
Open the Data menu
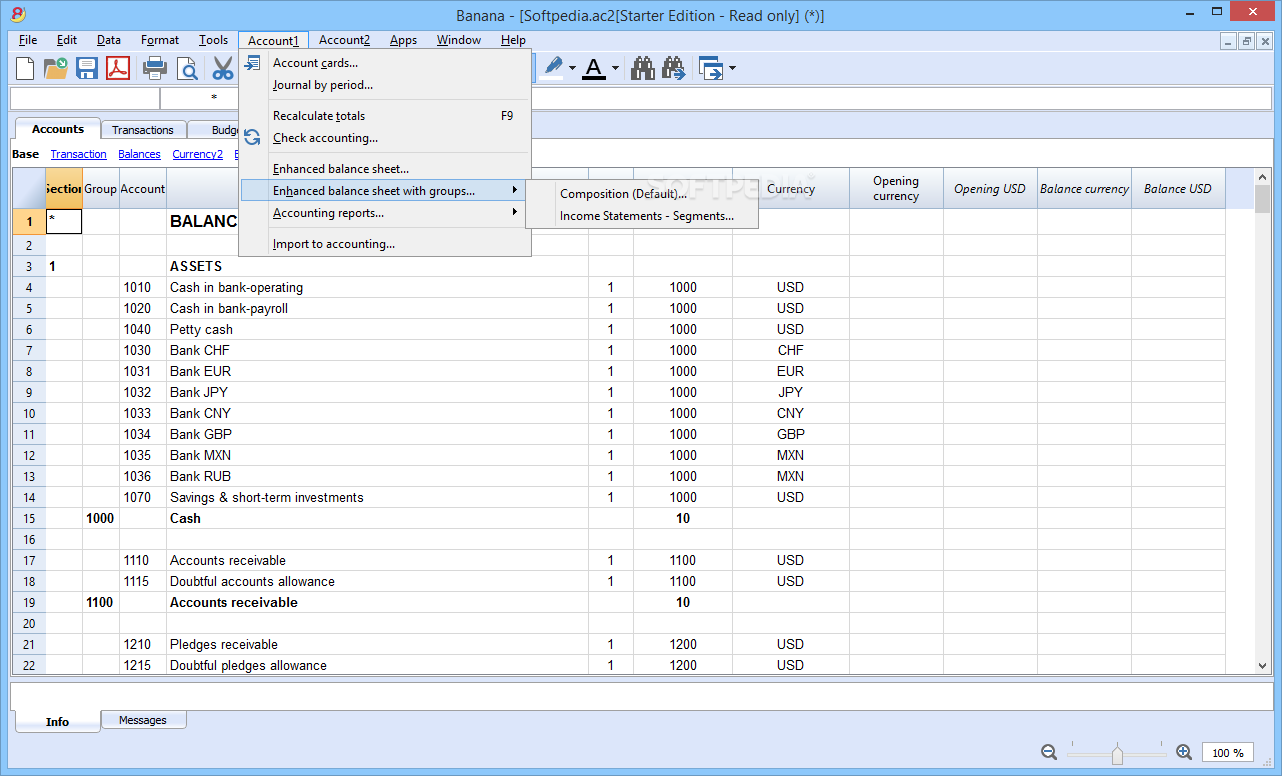click(x=109, y=40)
